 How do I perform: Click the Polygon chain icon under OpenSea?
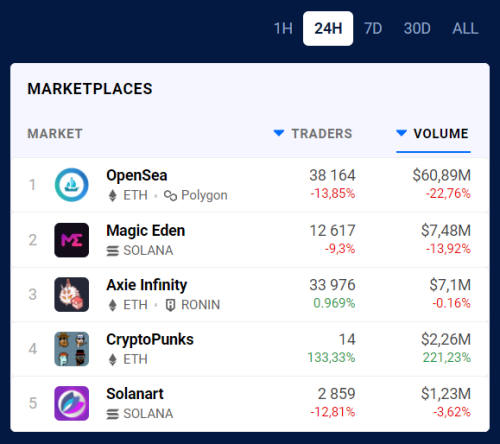tap(170, 196)
